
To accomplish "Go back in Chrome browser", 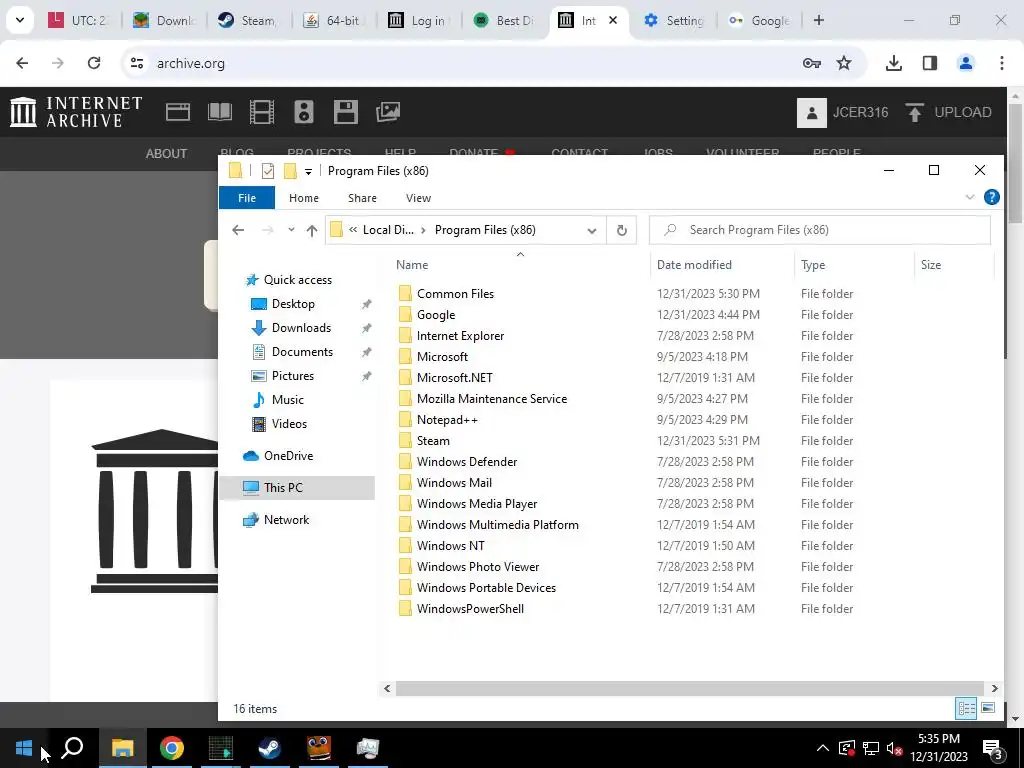I will 22,63.
